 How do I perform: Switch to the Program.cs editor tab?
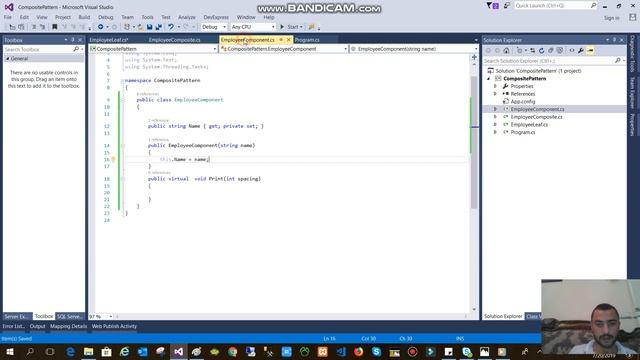307,40
